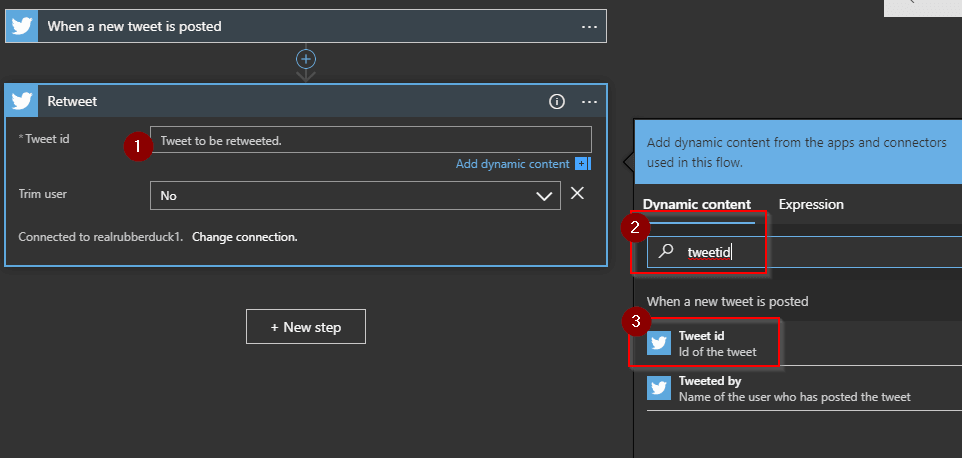Click the Twitter icon next to Tweet id

(659, 343)
